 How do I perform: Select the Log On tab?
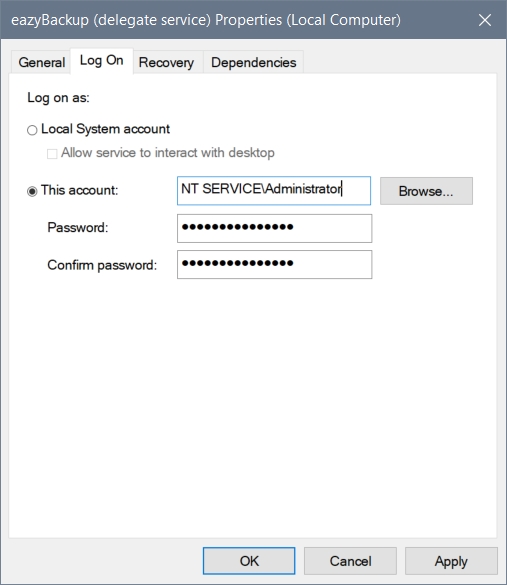[x=101, y=60]
